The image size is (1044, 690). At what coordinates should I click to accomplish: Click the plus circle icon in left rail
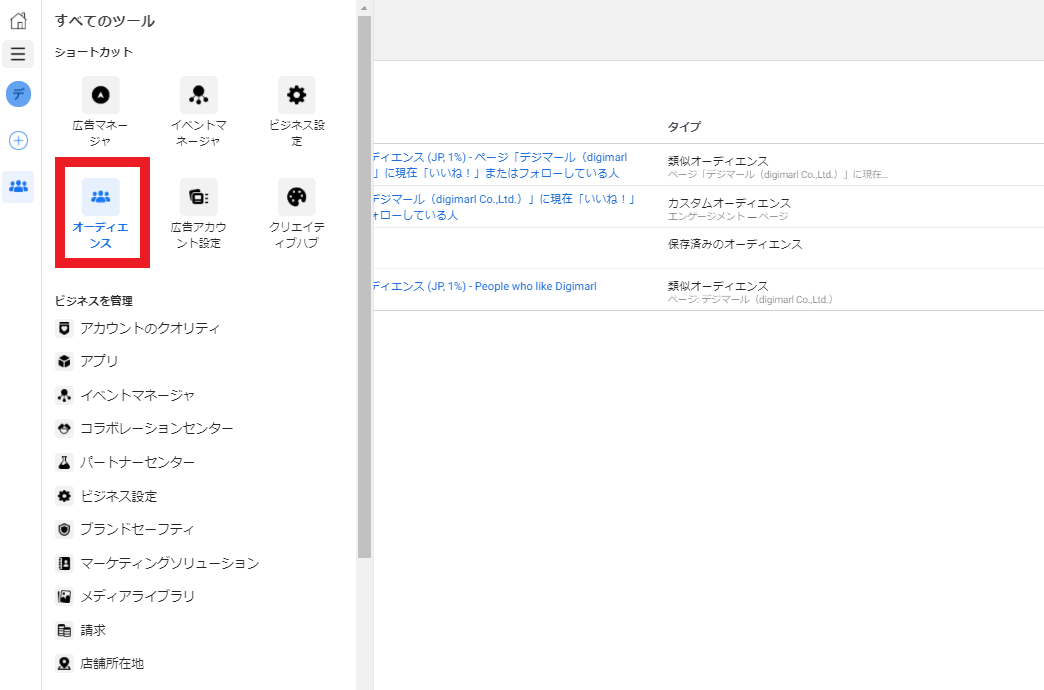(18, 141)
